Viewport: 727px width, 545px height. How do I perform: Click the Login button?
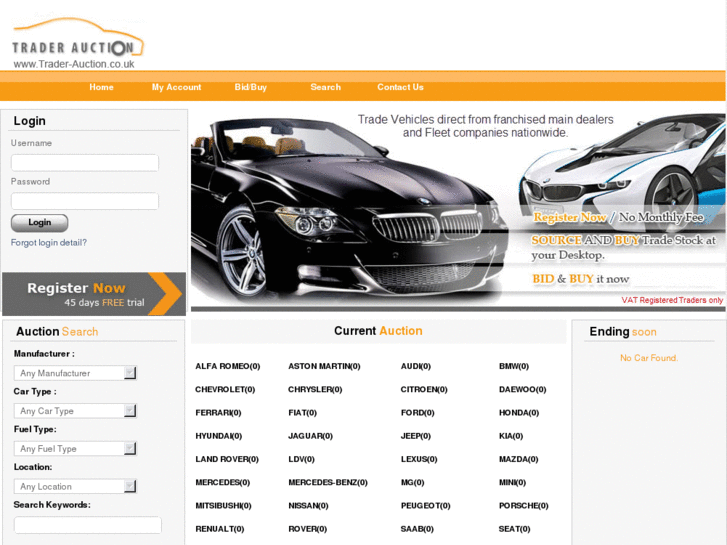coord(39,223)
